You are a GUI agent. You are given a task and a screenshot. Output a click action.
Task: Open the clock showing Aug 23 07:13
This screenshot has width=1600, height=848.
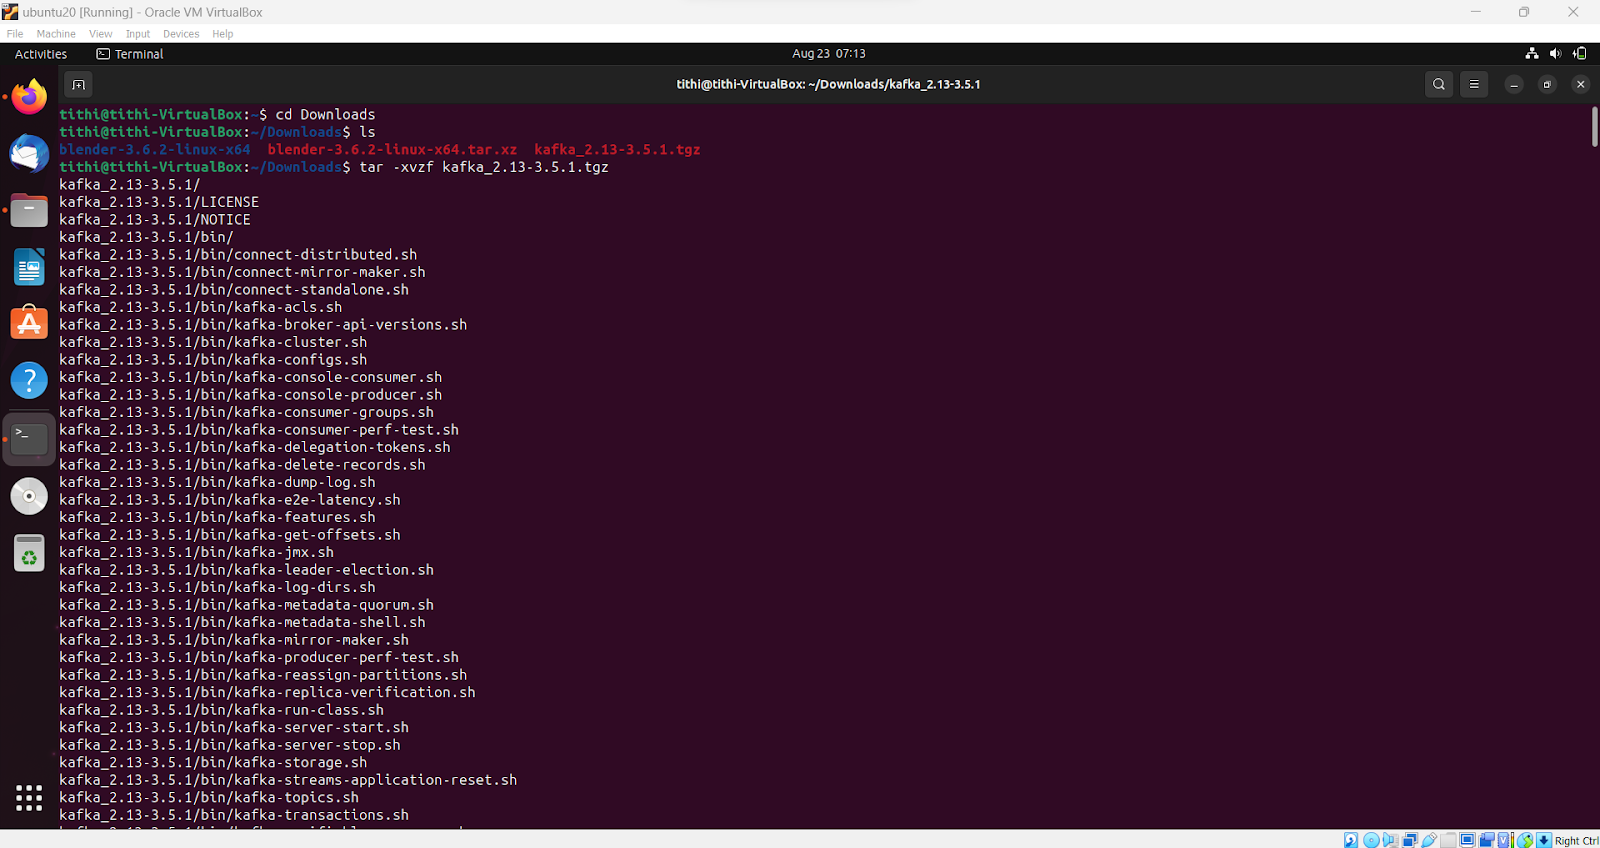point(828,54)
